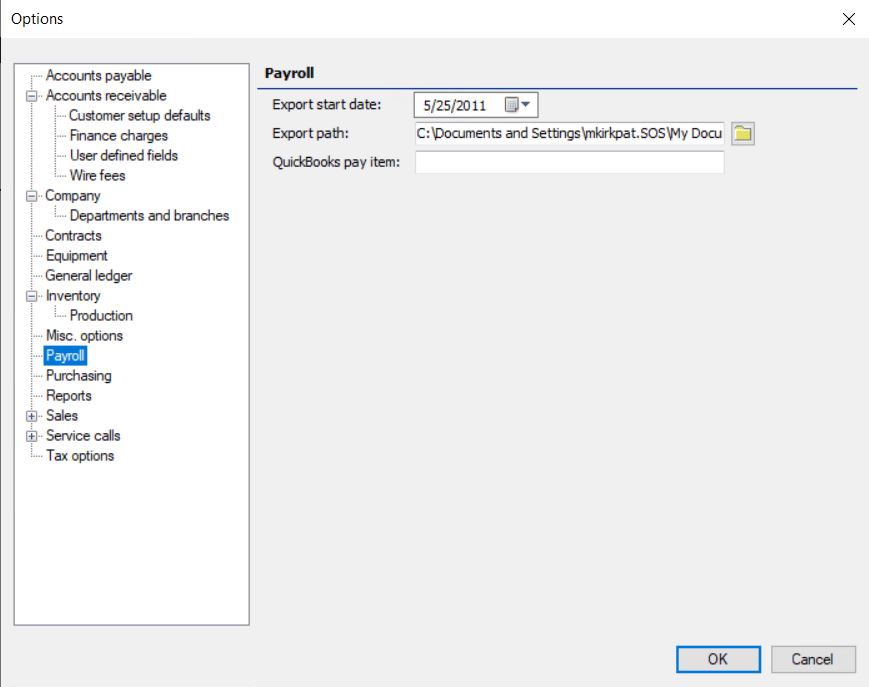Open the Export start date calendar dropdown
Screen dimensions: 869x687
(x=518, y=104)
